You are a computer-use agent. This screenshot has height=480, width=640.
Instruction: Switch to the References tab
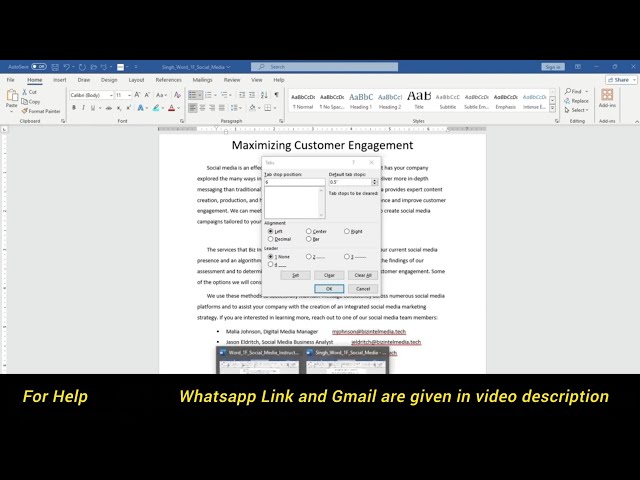tap(169, 80)
